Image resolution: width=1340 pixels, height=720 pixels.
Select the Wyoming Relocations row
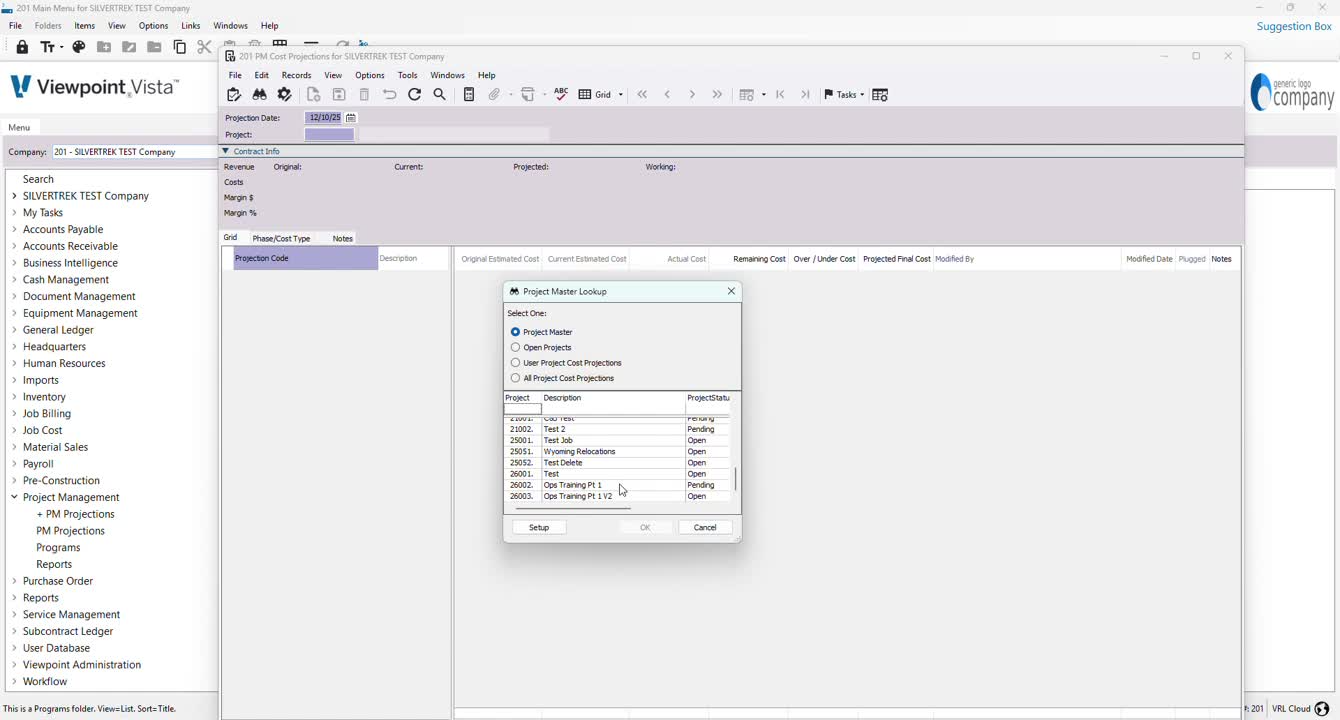tap(616, 452)
